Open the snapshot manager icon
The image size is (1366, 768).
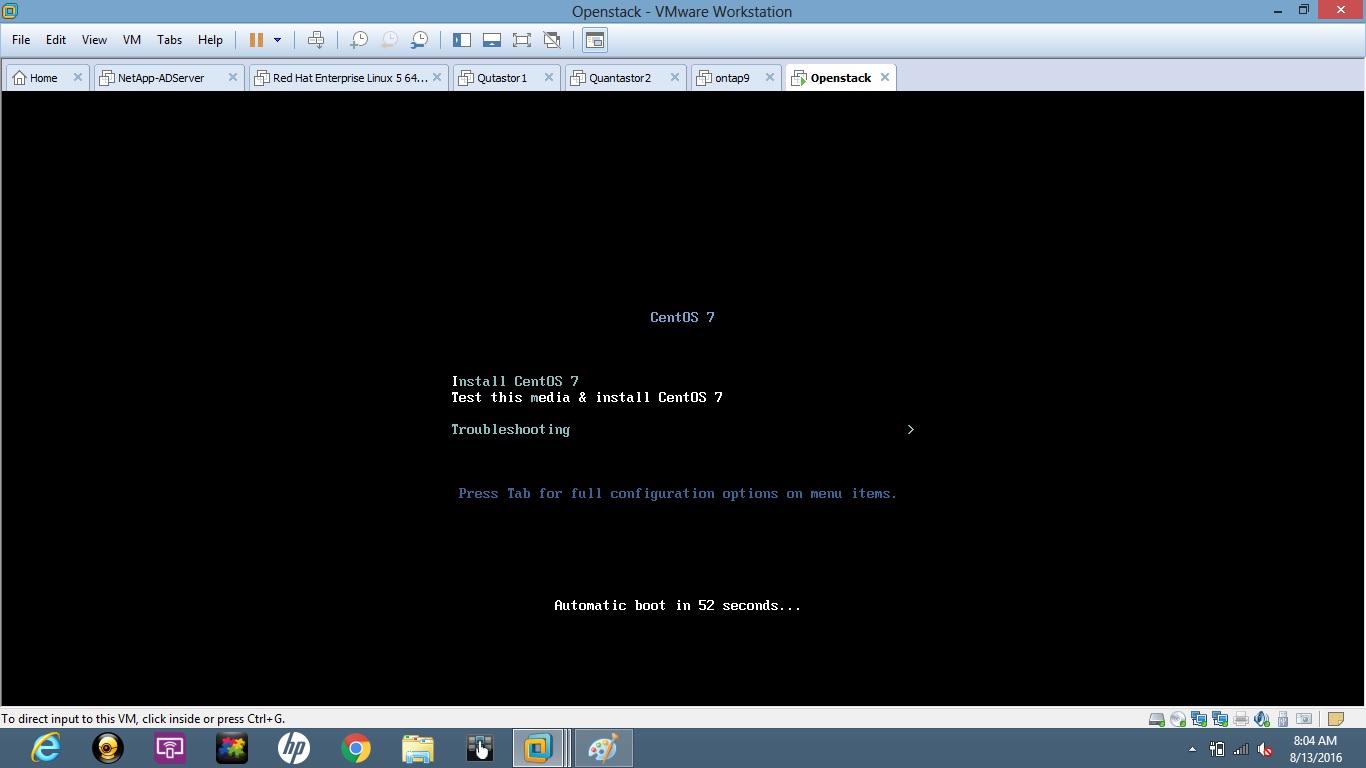click(x=420, y=40)
